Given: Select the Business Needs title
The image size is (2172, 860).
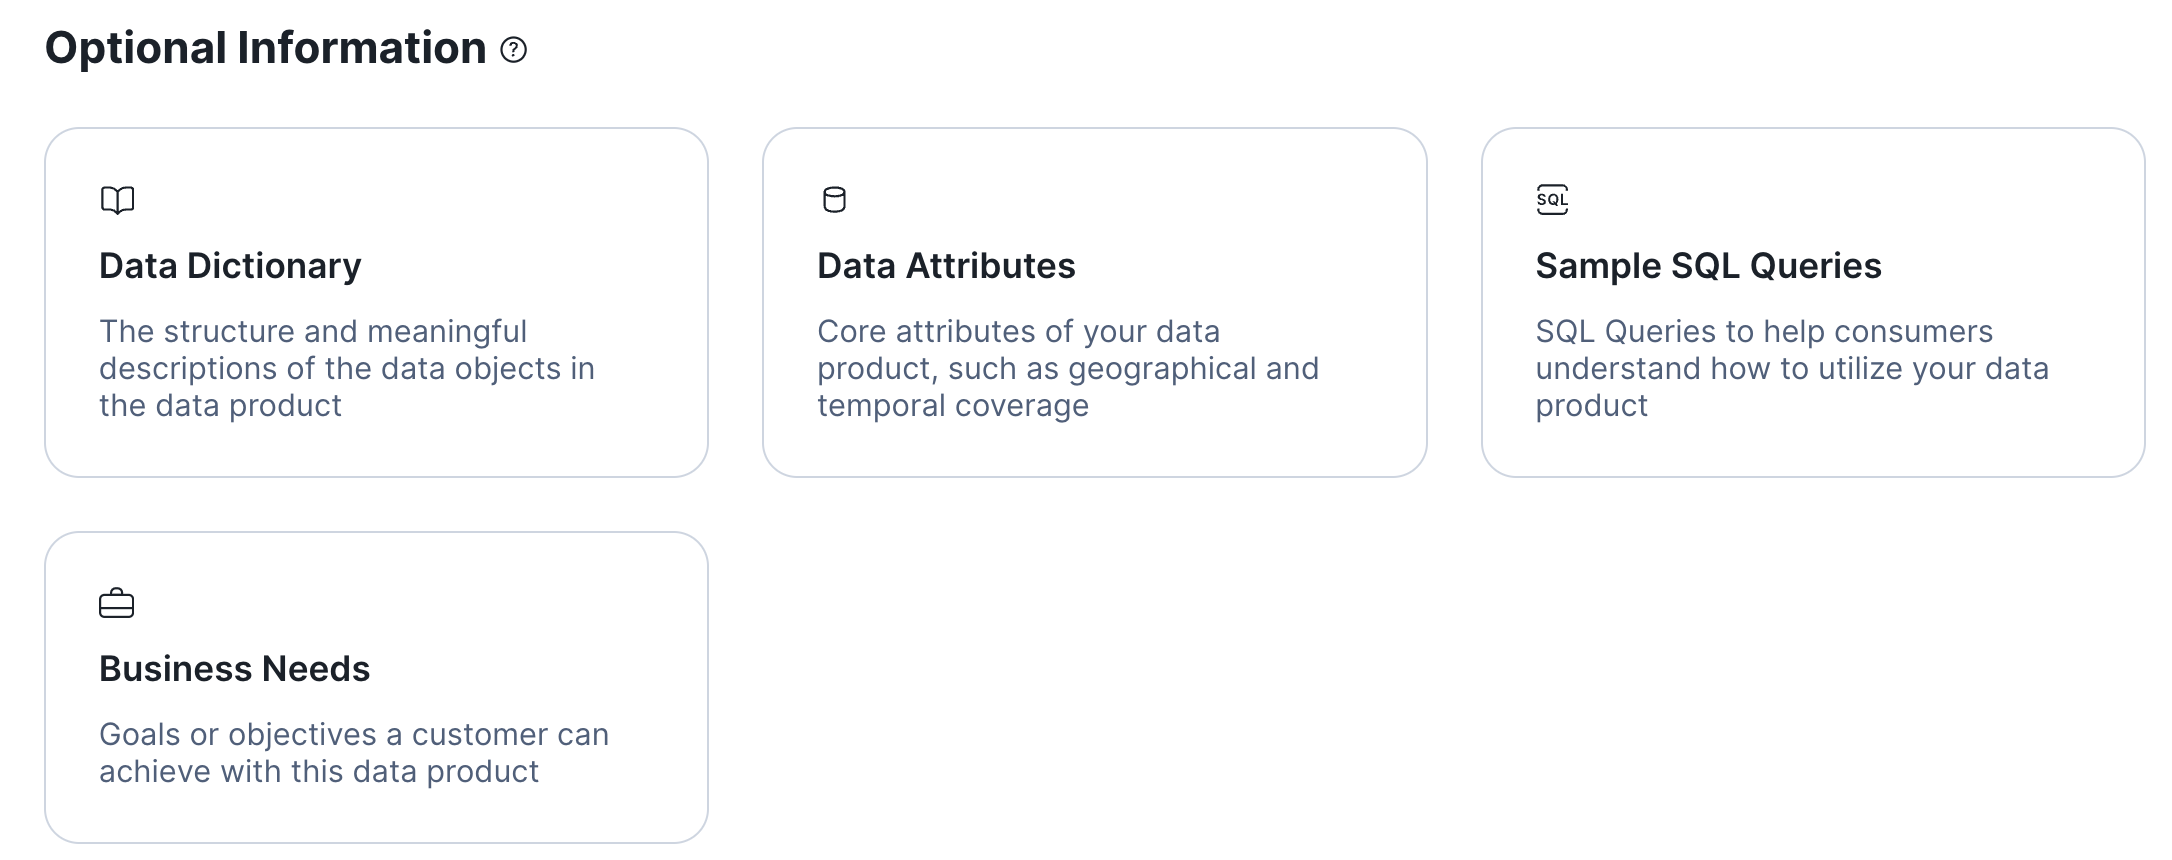Looking at the screenshot, I should (x=234, y=669).
